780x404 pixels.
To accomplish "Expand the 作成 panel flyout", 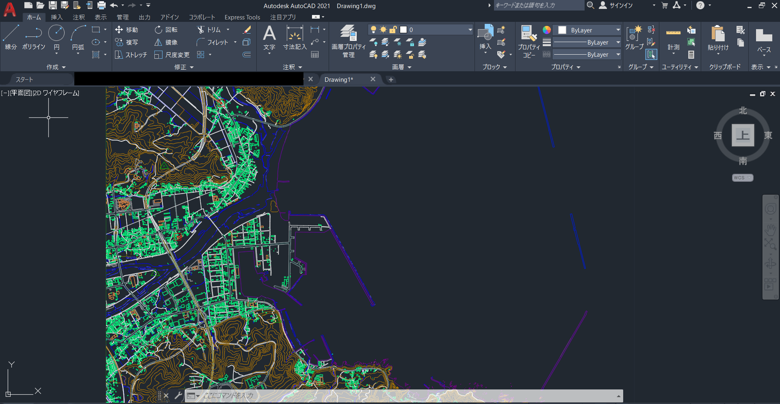I will [x=56, y=67].
